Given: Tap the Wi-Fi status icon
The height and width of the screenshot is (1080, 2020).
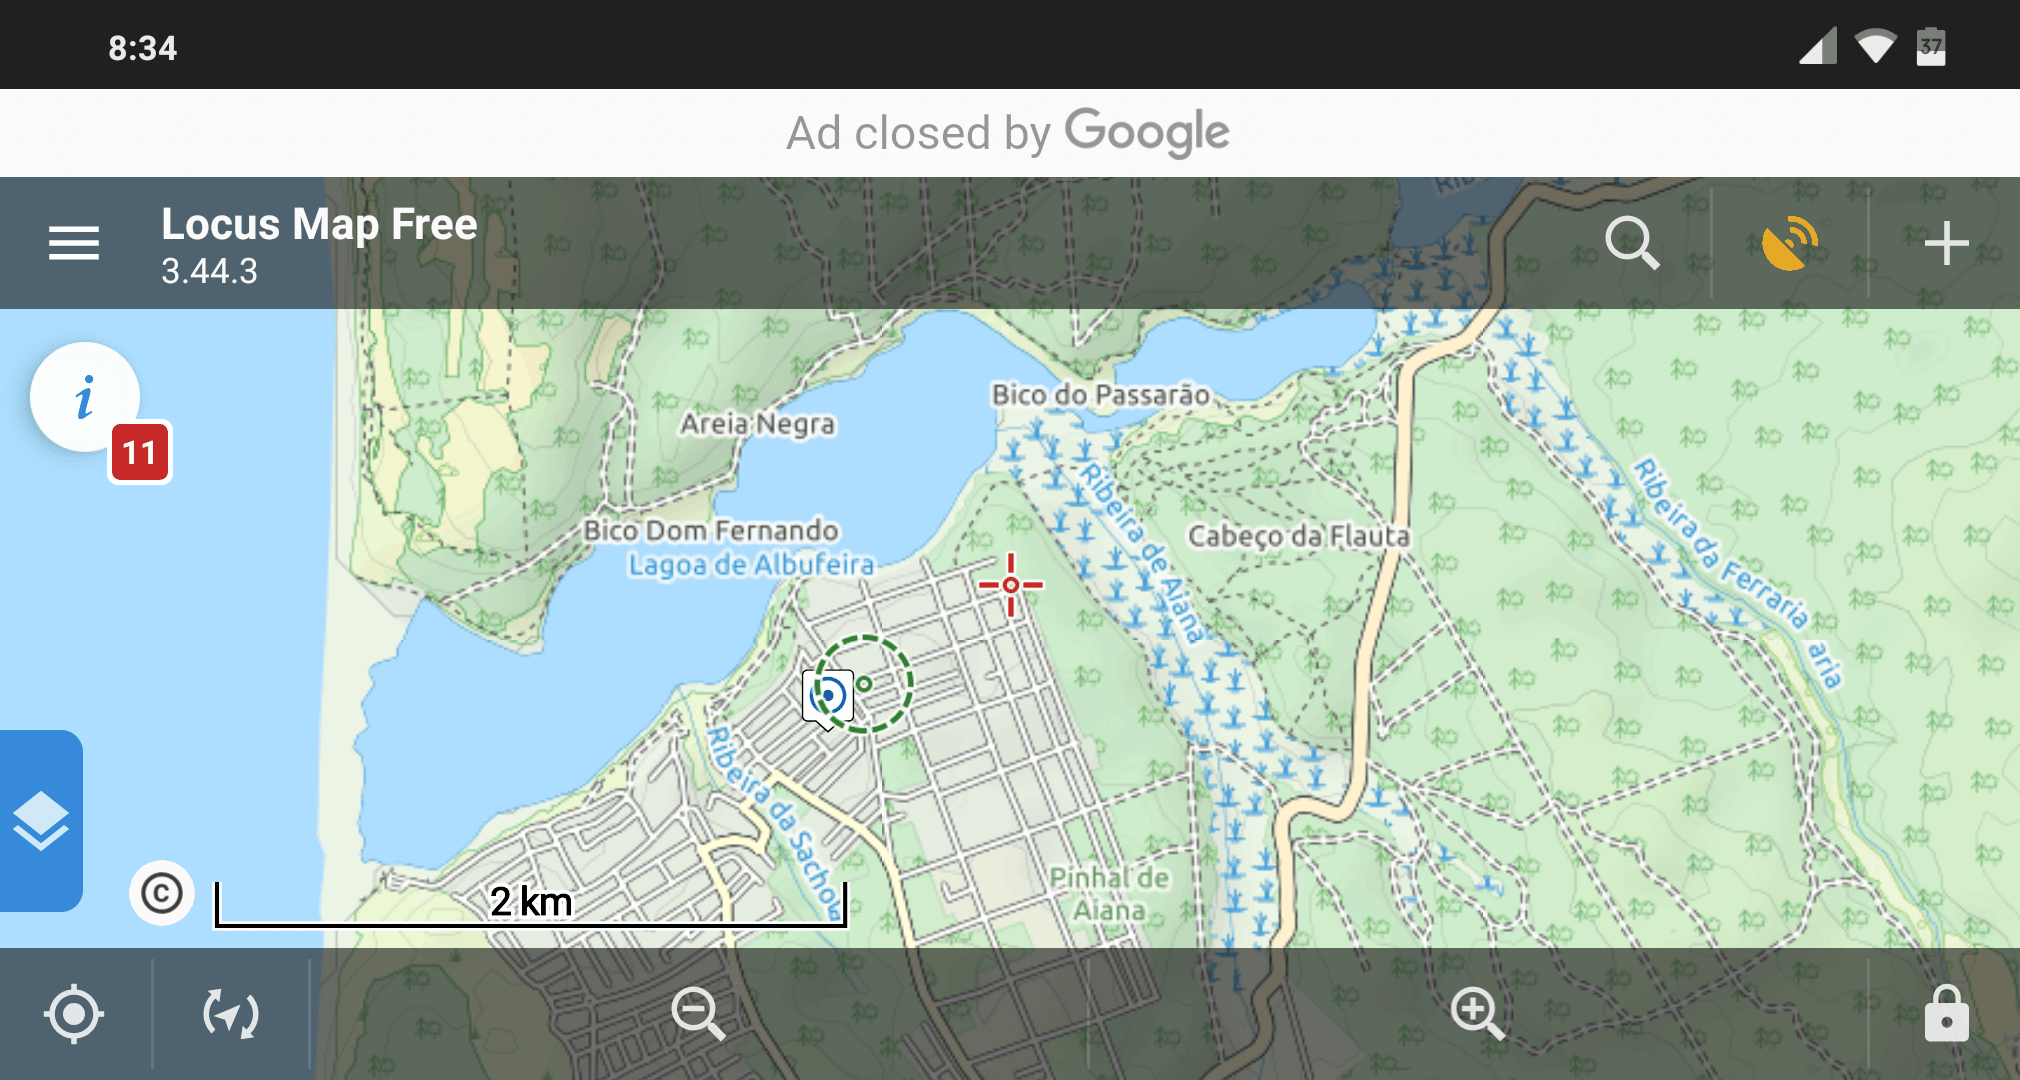Looking at the screenshot, I should (x=1875, y=46).
